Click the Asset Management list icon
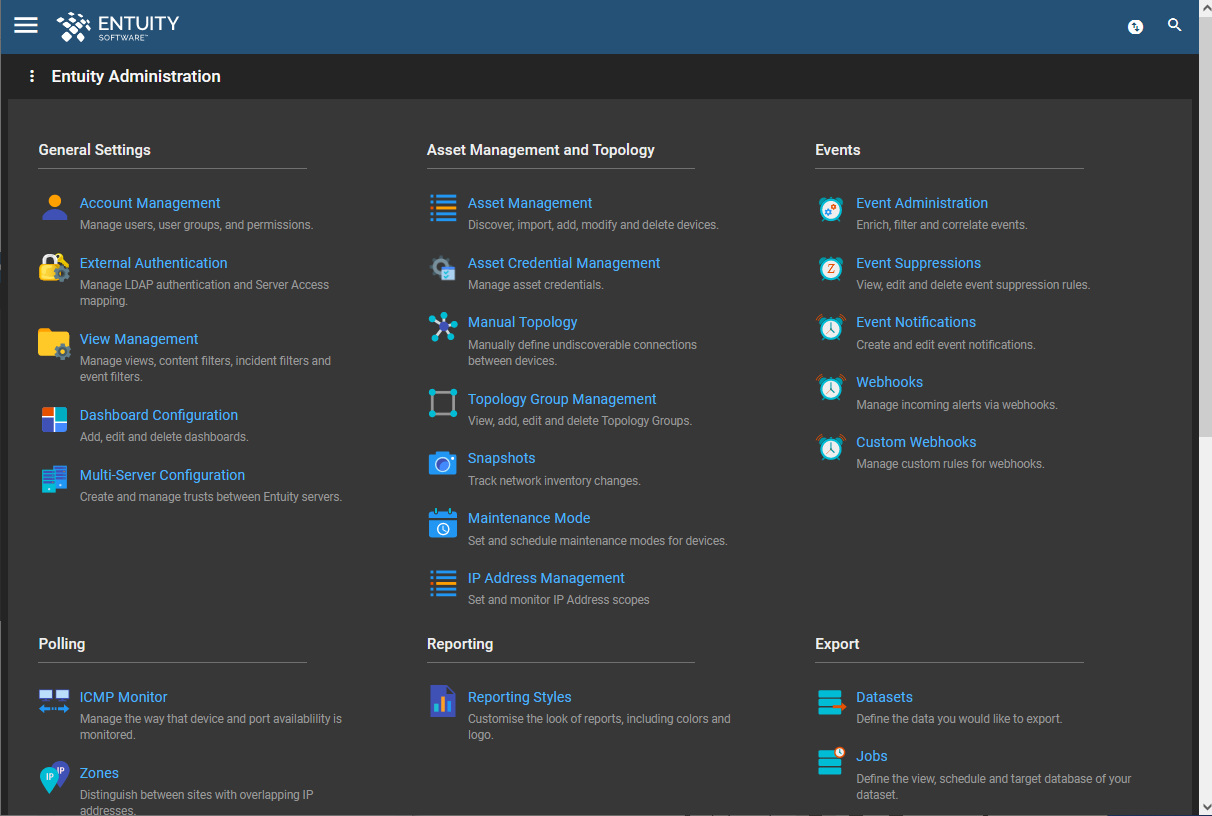 point(443,207)
